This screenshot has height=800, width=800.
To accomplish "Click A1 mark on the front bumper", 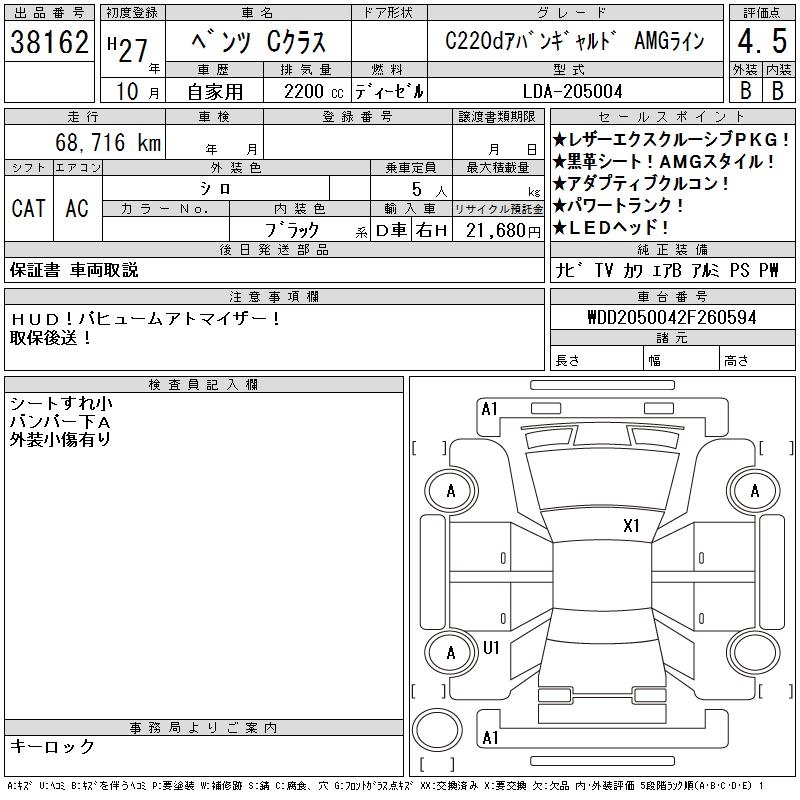I will pos(490,409).
